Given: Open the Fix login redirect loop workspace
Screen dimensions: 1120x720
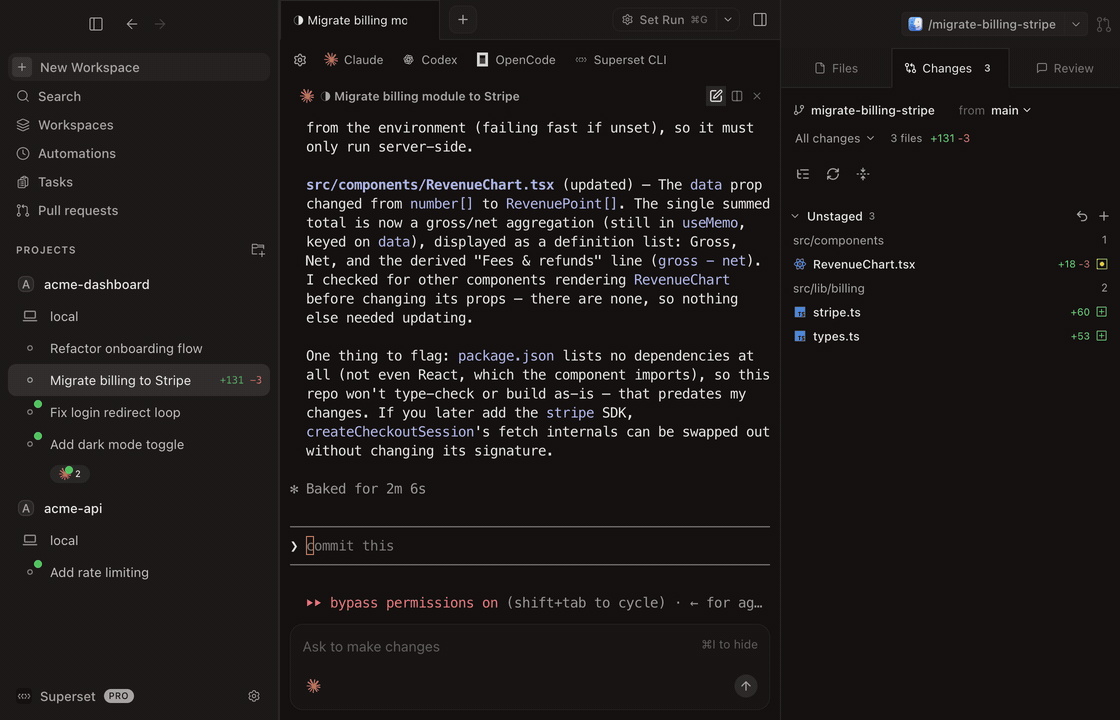Looking at the screenshot, I should [139, 413].
